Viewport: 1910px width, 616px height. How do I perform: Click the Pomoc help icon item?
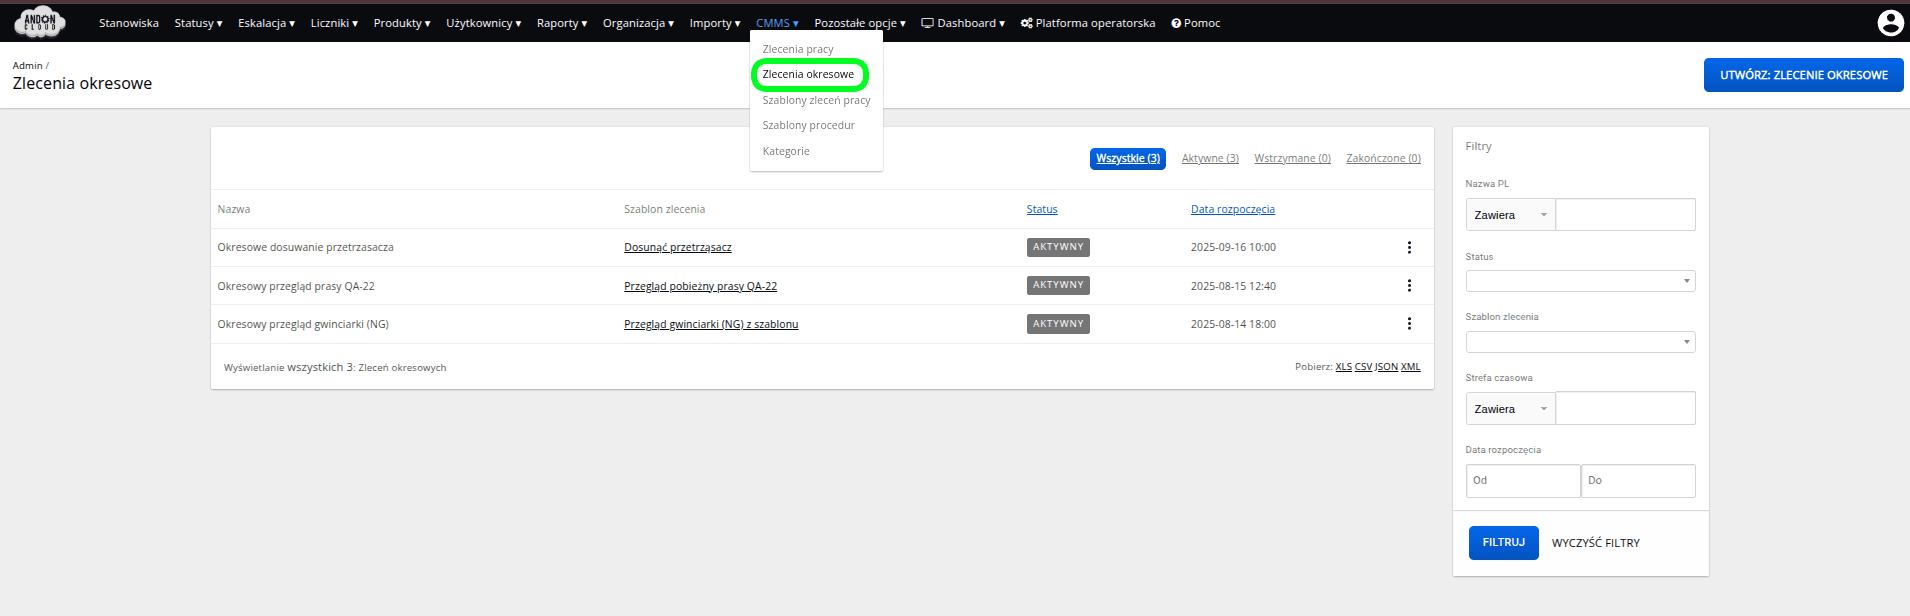point(1195,23)
